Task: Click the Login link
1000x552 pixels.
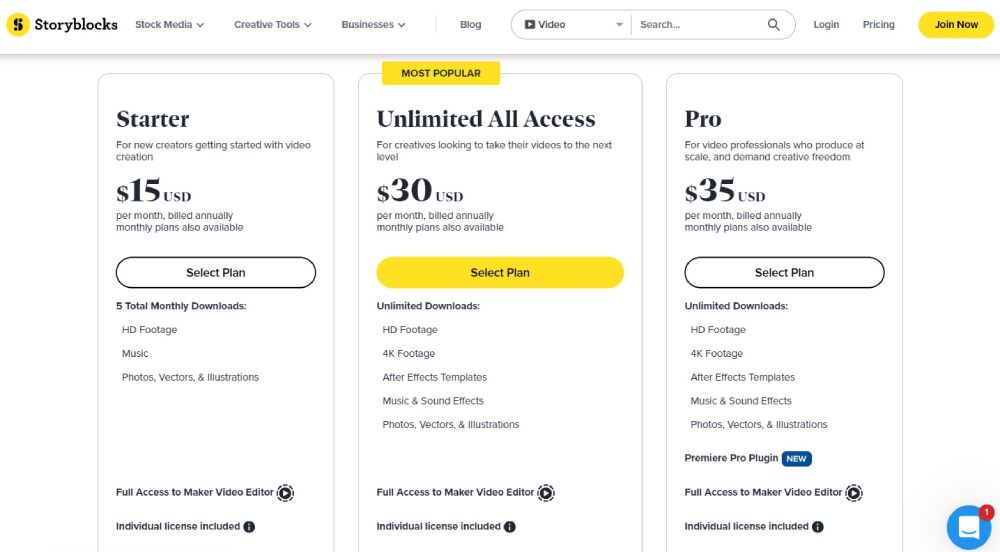Action: click(826, 25)
